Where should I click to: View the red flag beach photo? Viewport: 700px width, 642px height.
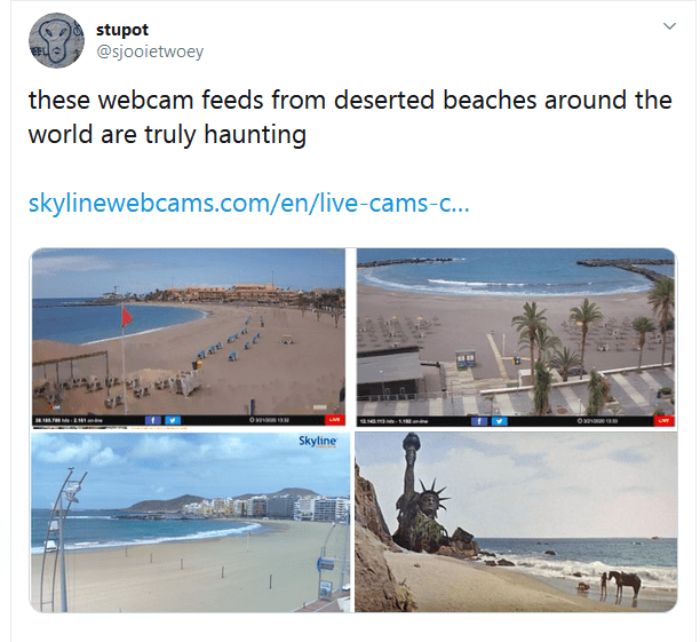tap(188, 338)
